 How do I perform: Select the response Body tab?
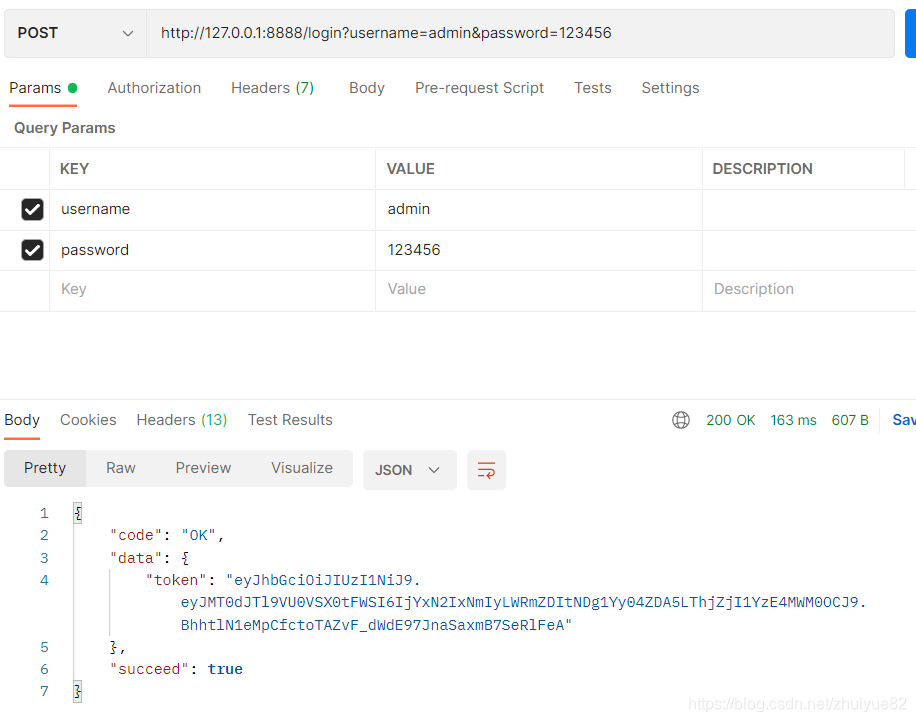pos(22,420)
